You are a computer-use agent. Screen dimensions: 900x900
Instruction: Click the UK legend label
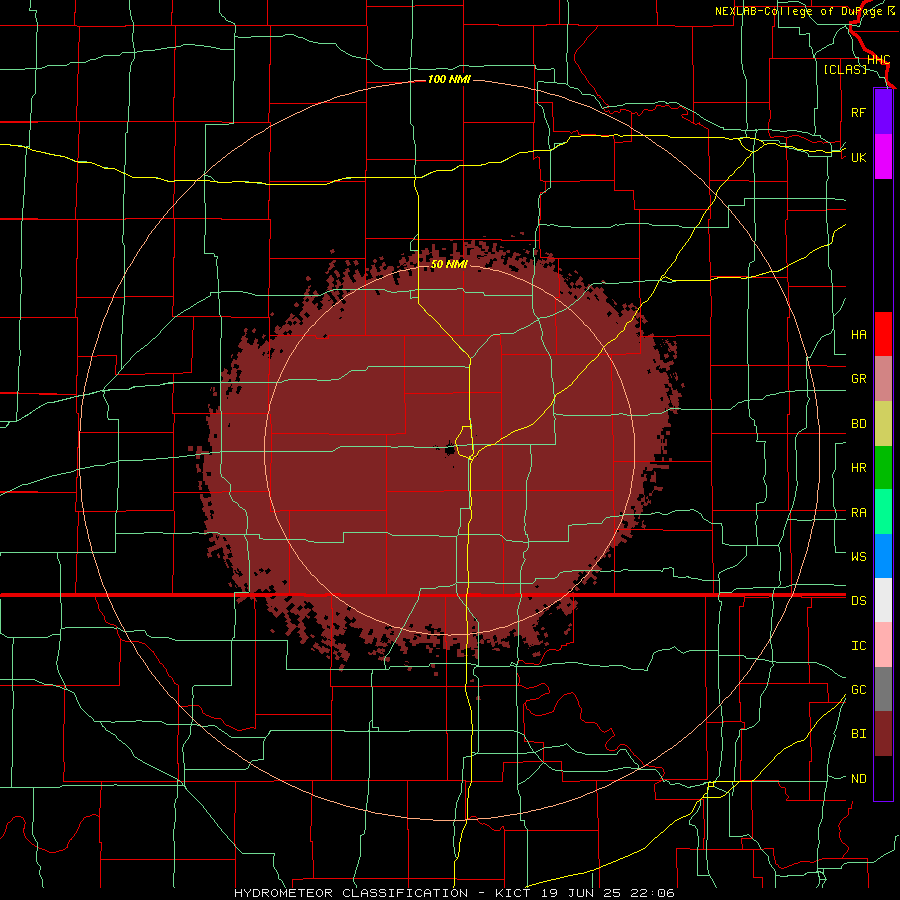coord(858,157)
